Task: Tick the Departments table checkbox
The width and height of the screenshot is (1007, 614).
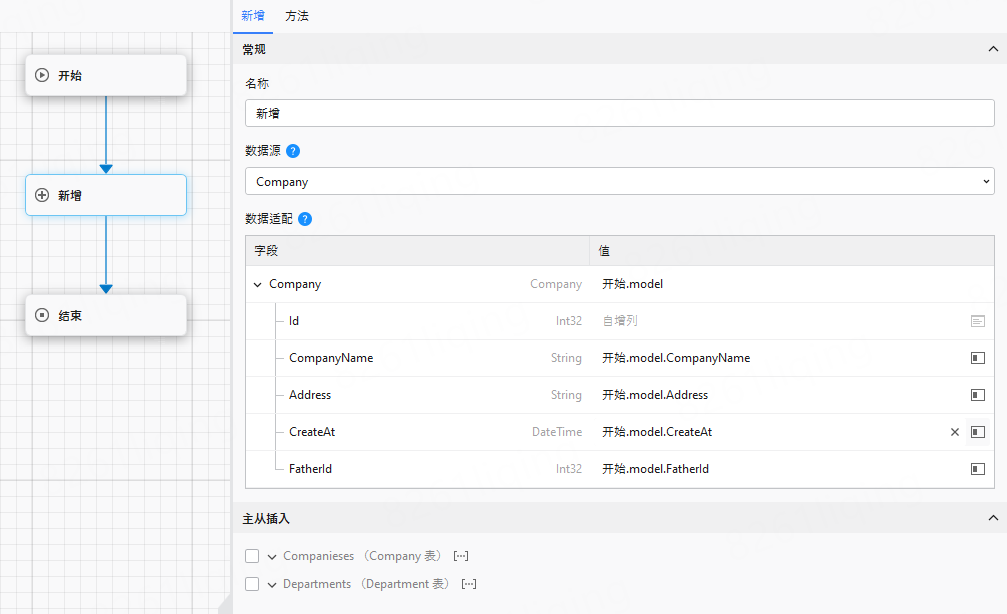Action: click(x=252, y=584)
